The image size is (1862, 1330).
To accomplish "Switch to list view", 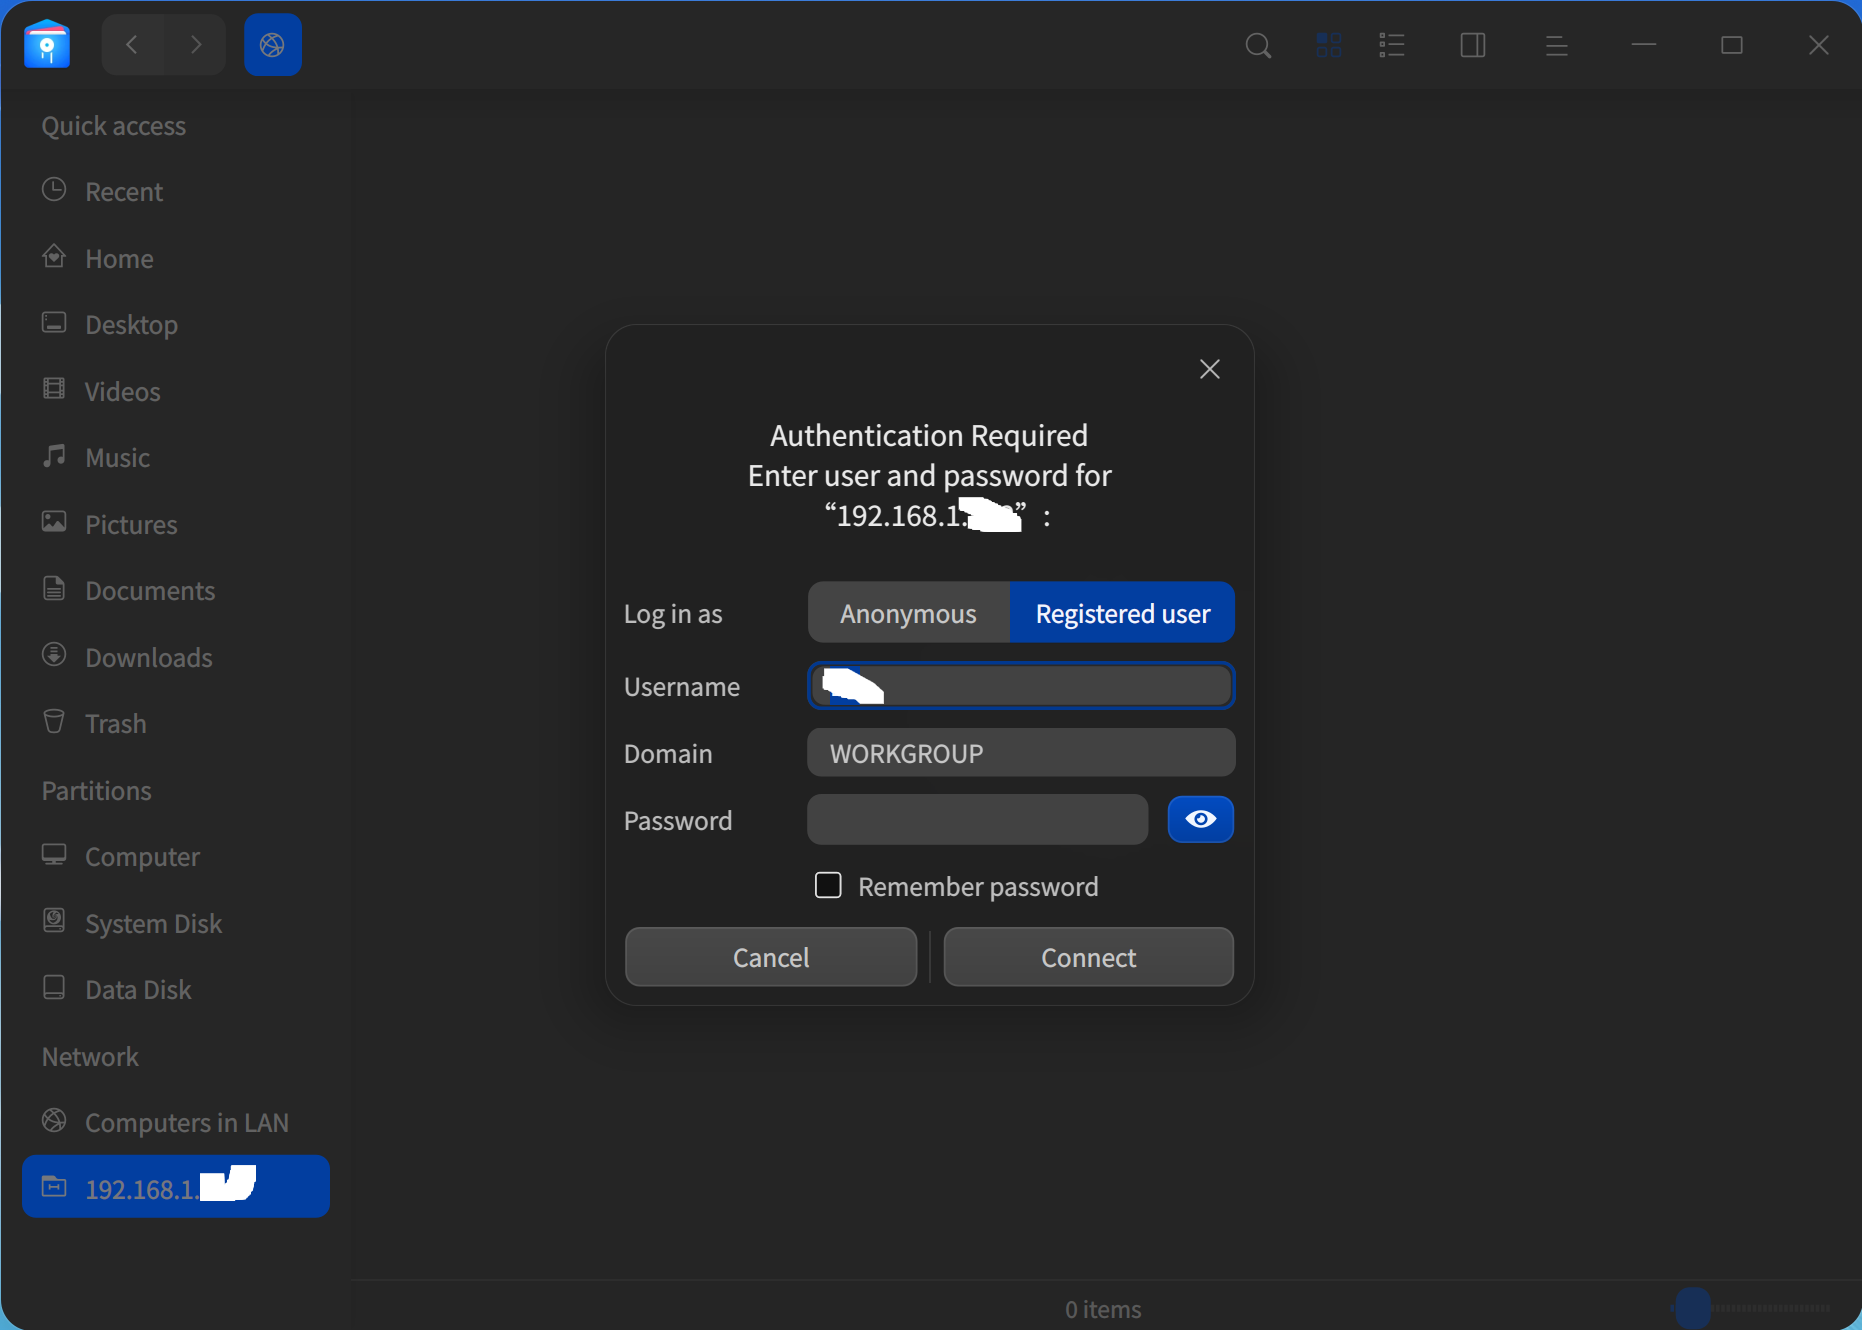I will [x=1392, y=45].
